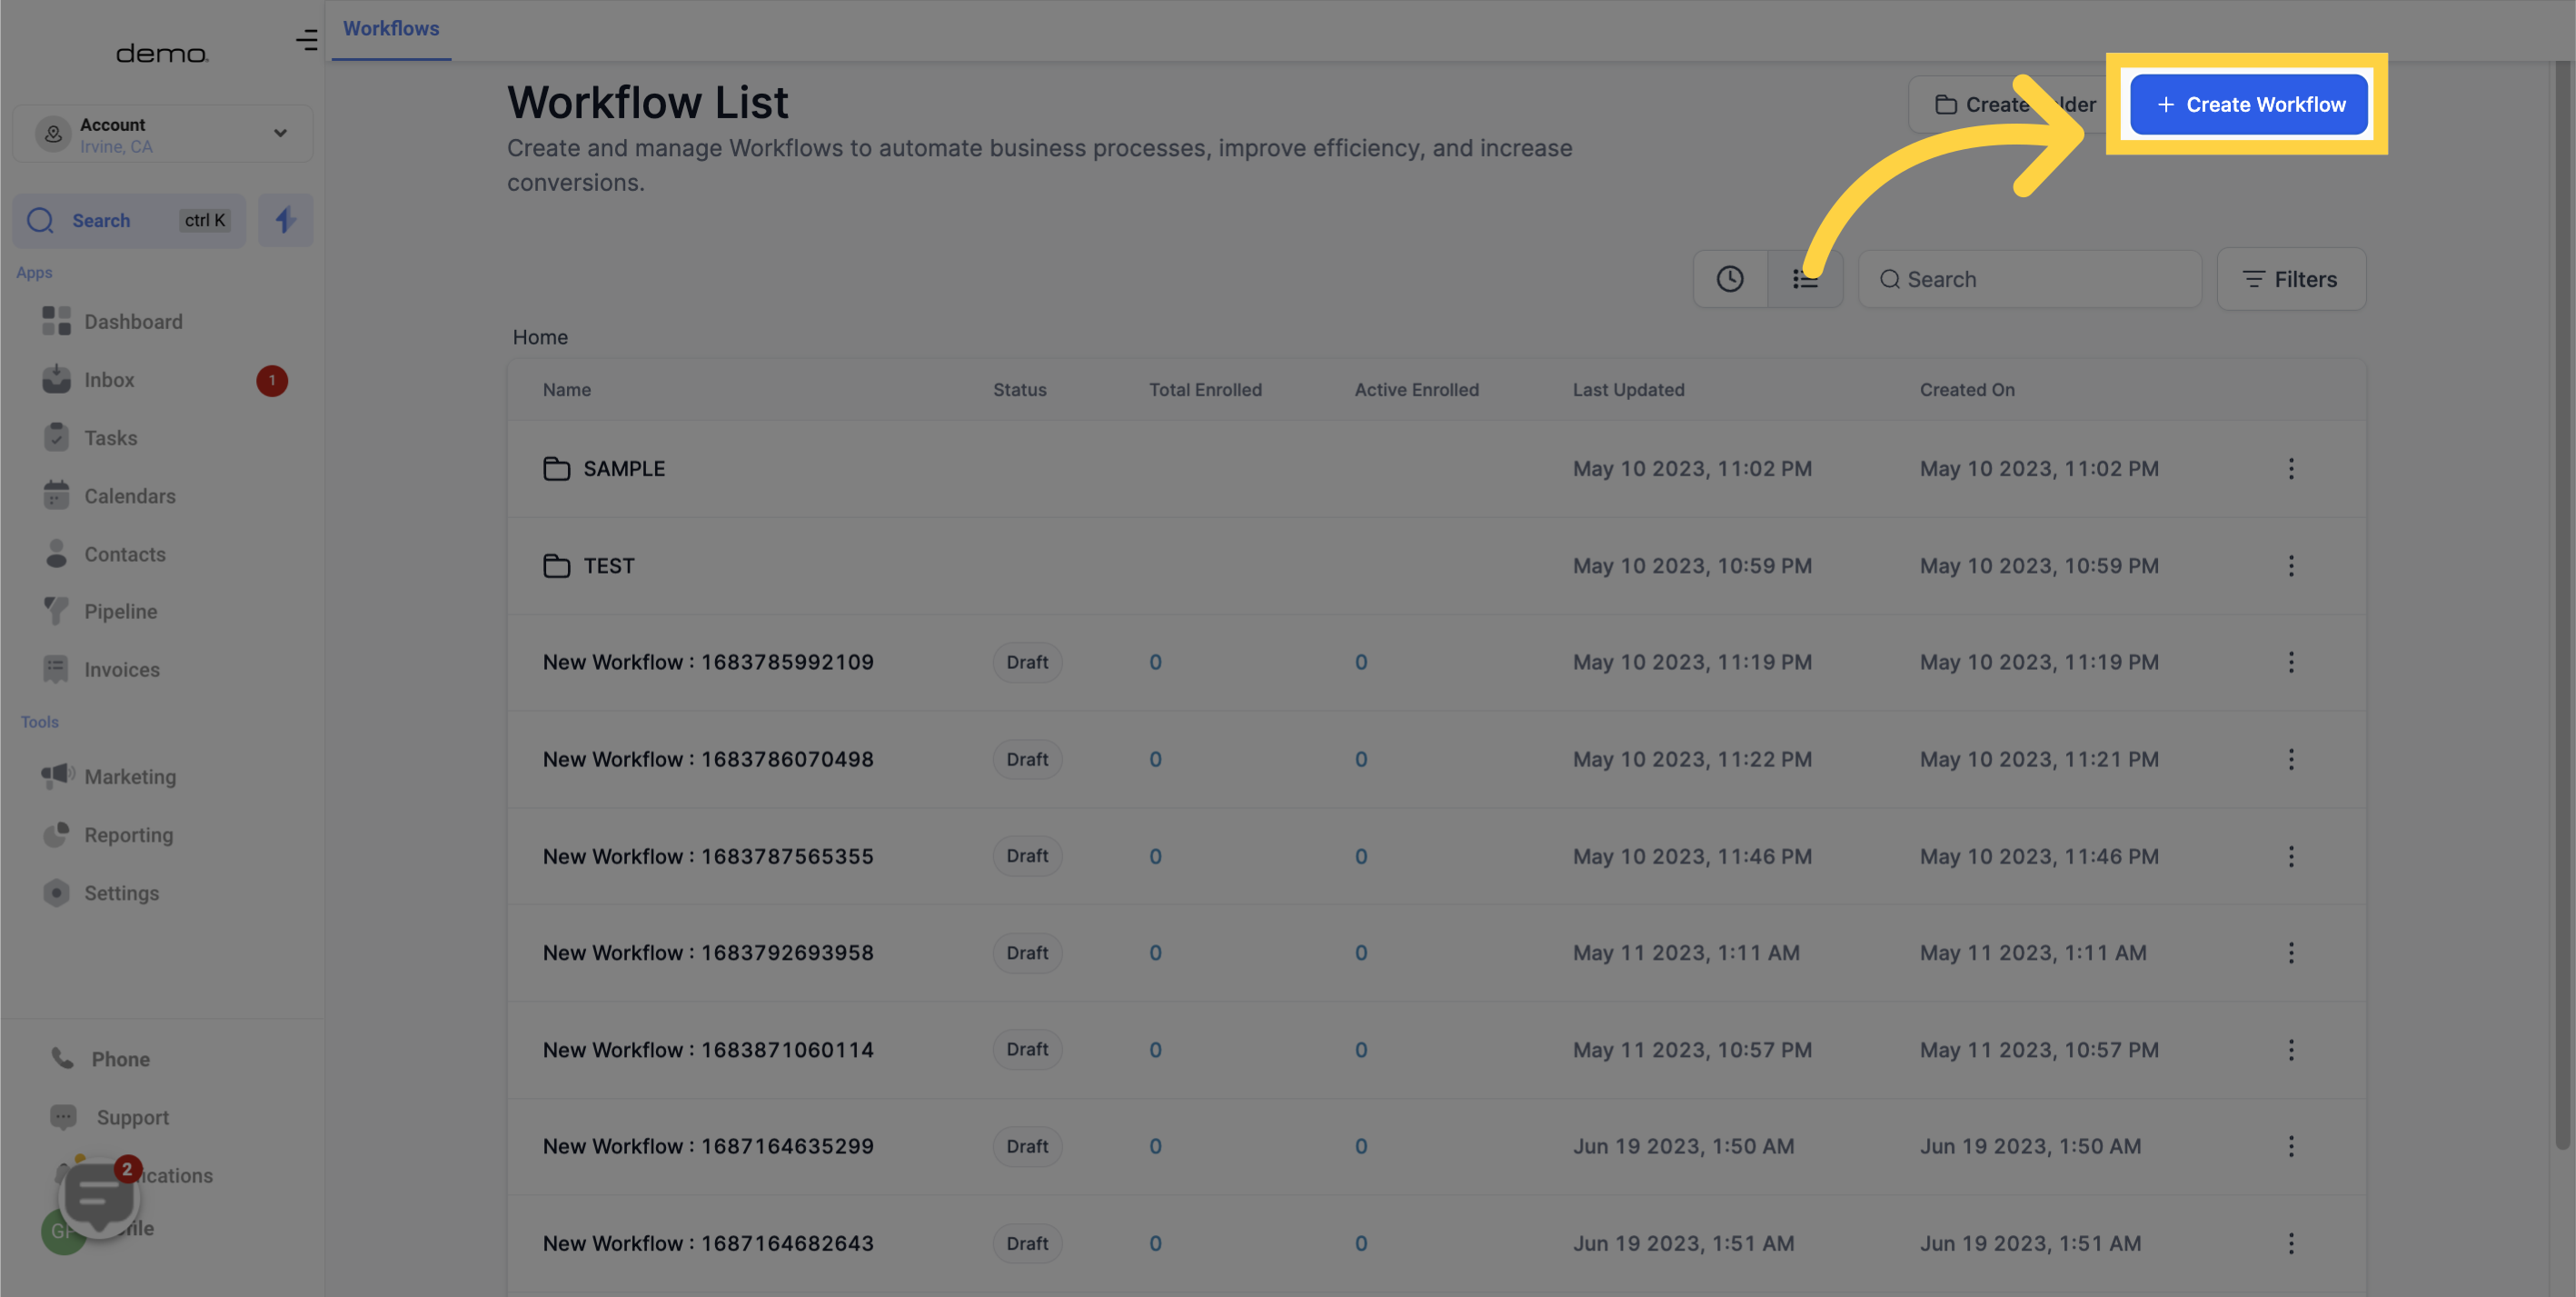Click the Home breadcrumb
The width and height of the screenshot is (2576, 1297).
coord(540,337)
